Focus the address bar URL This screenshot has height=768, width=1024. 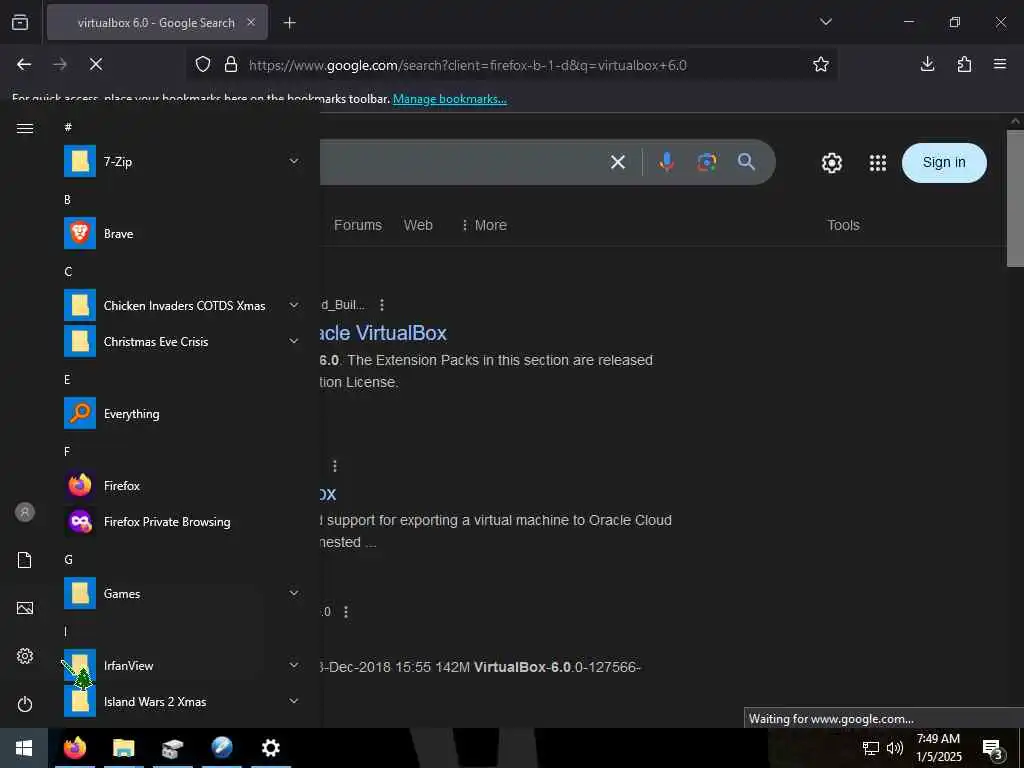point(468,65)
